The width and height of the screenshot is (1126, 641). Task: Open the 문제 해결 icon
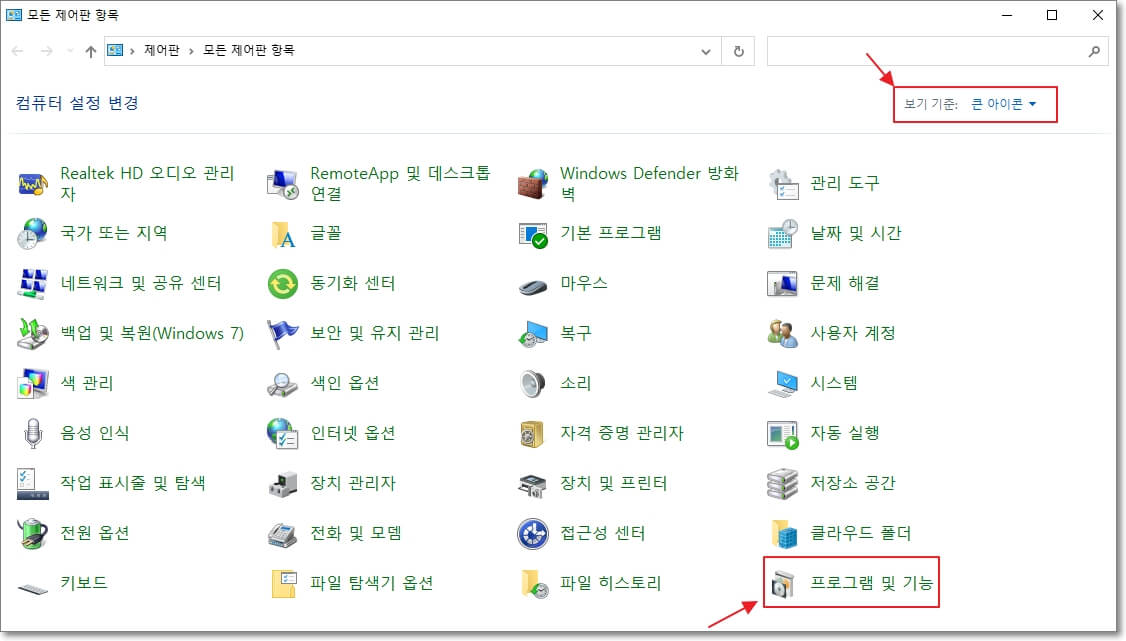tap(783, 284)
